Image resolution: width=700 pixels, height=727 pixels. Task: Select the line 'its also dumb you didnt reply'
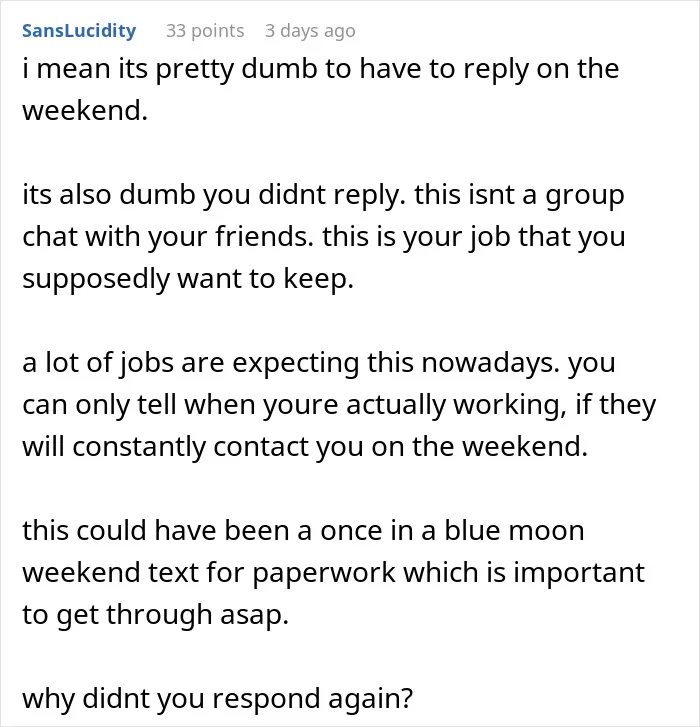pos(324,195)
